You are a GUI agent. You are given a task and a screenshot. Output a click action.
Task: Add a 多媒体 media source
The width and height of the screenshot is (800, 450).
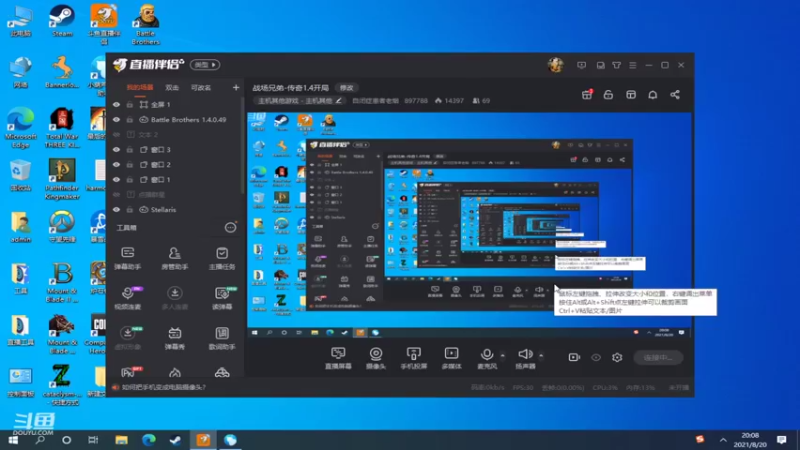(452, 358)
